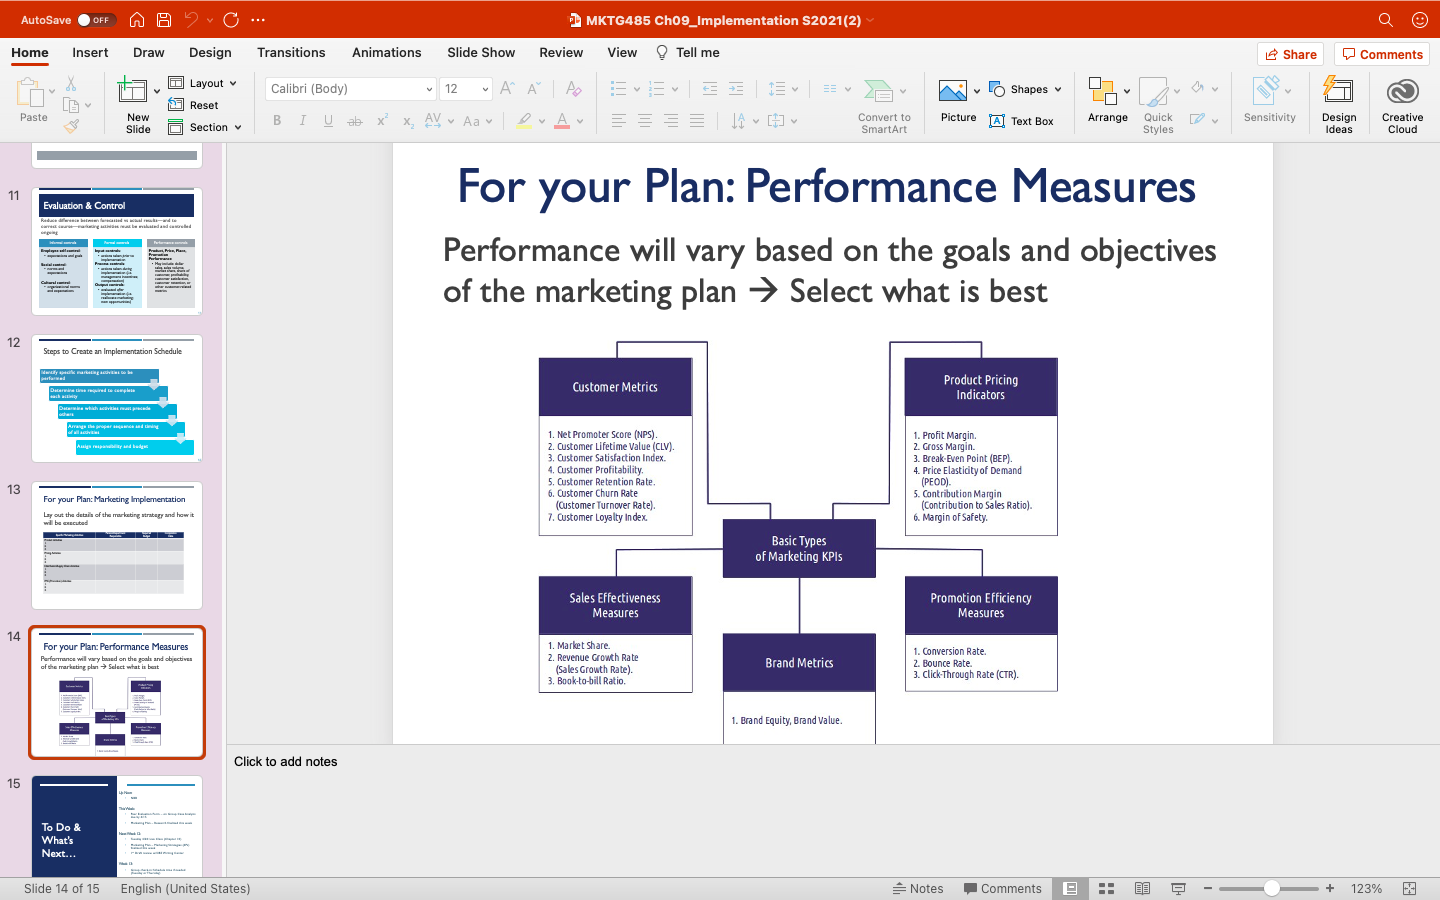Justify the text
The height and width of the screenshot is (900, 1440).
tap(697, 121)
